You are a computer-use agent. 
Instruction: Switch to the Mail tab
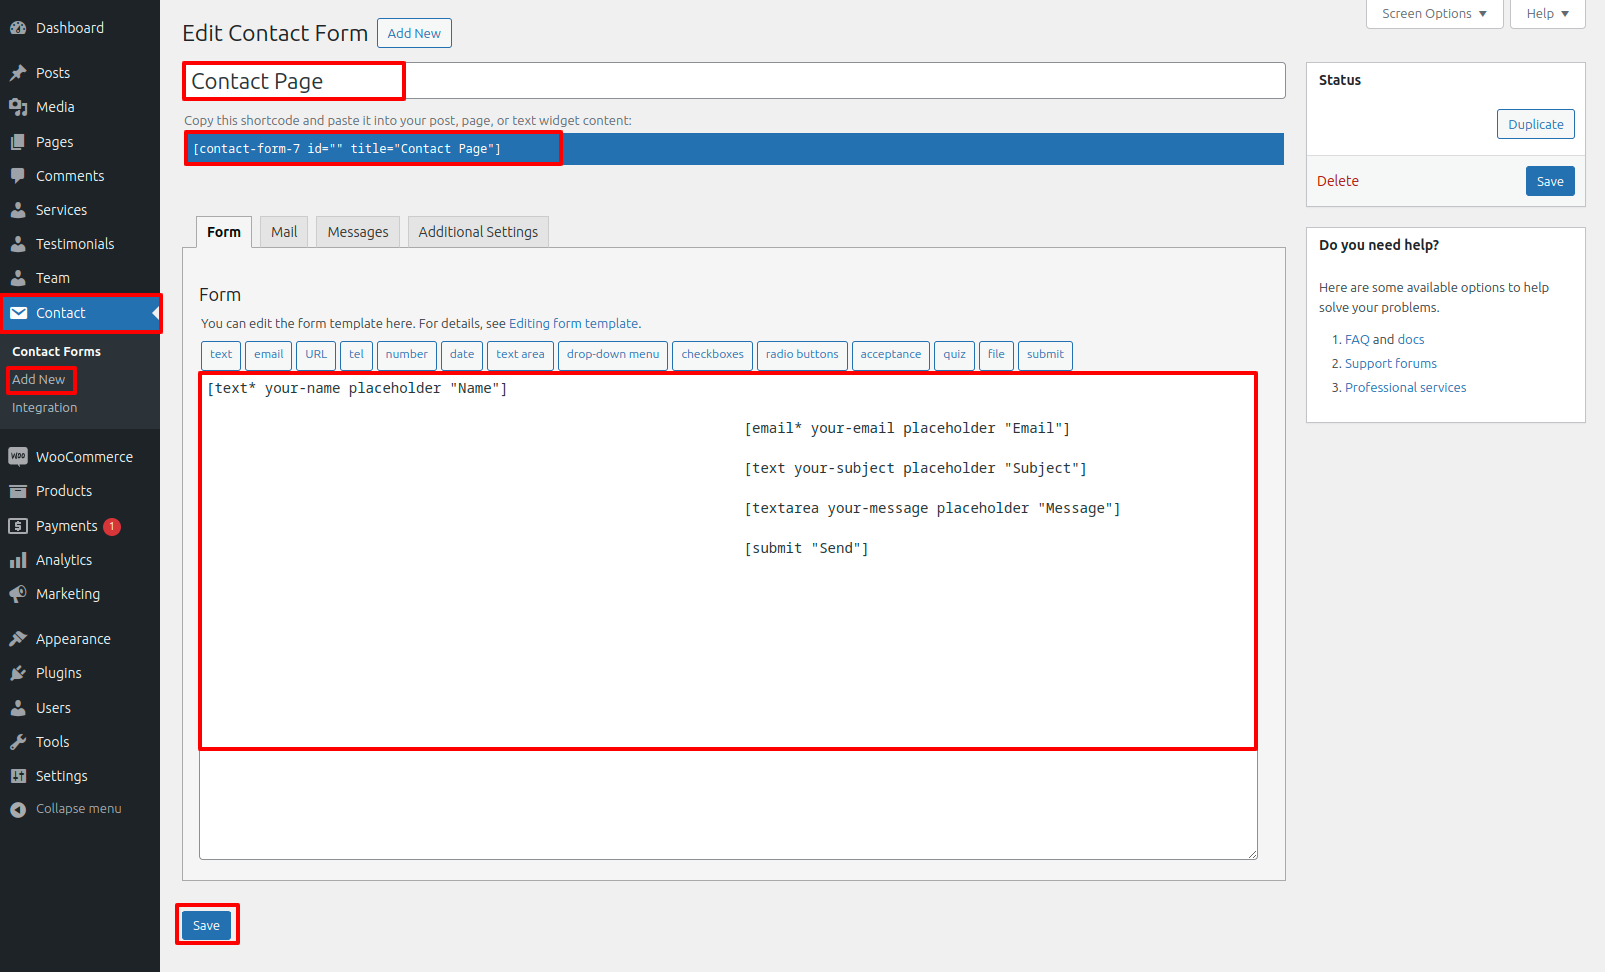(284, 232)
